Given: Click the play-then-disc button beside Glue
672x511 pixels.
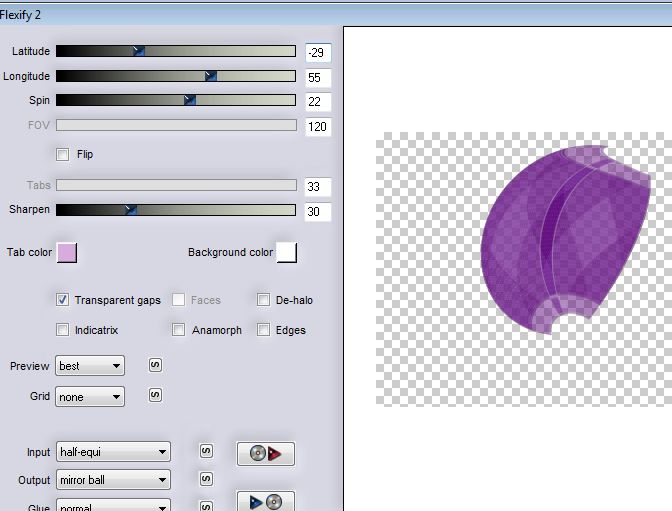Looking at the screenshot, I should pos(266,501).
